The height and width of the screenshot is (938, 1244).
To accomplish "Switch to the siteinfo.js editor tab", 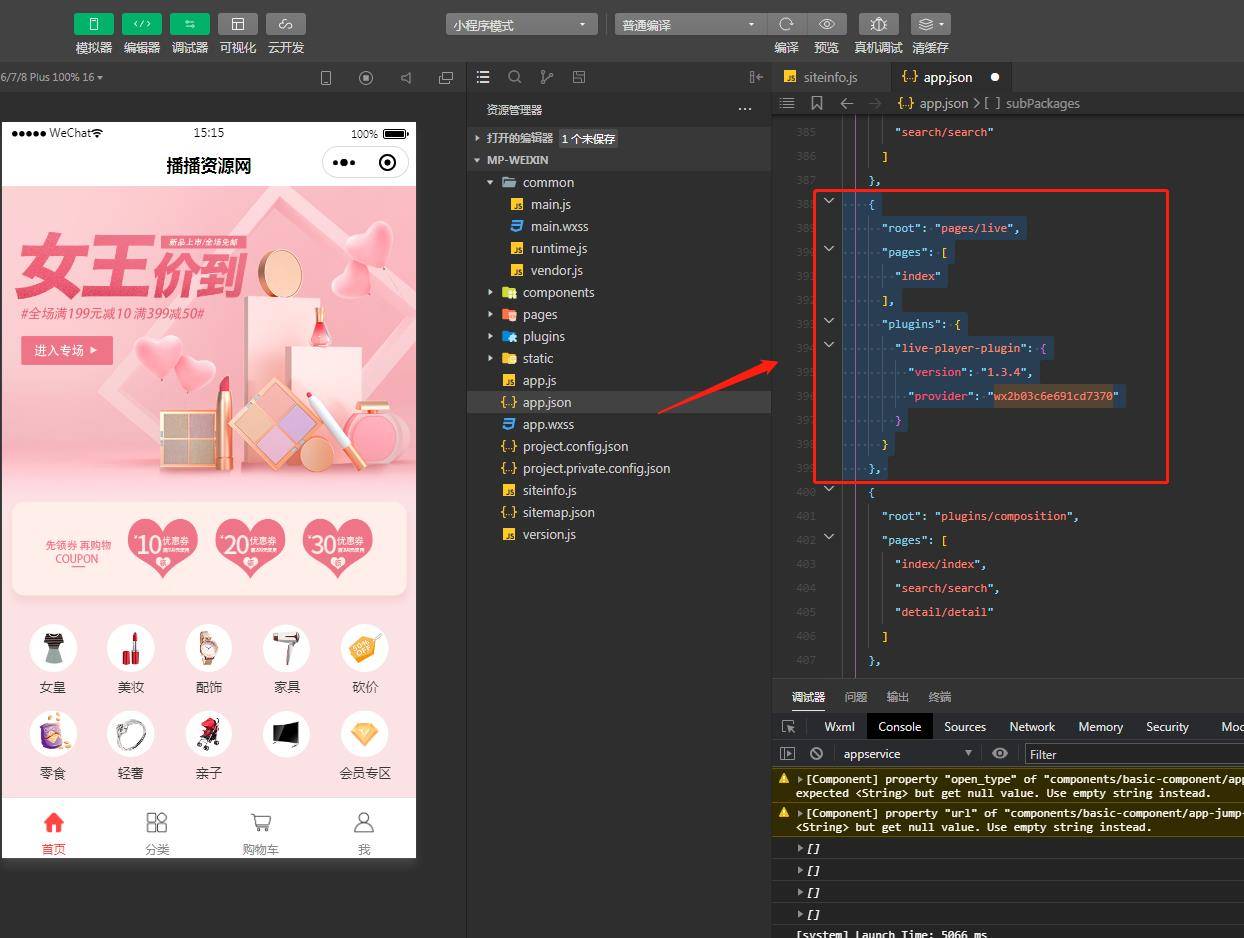I will [829, 77].
